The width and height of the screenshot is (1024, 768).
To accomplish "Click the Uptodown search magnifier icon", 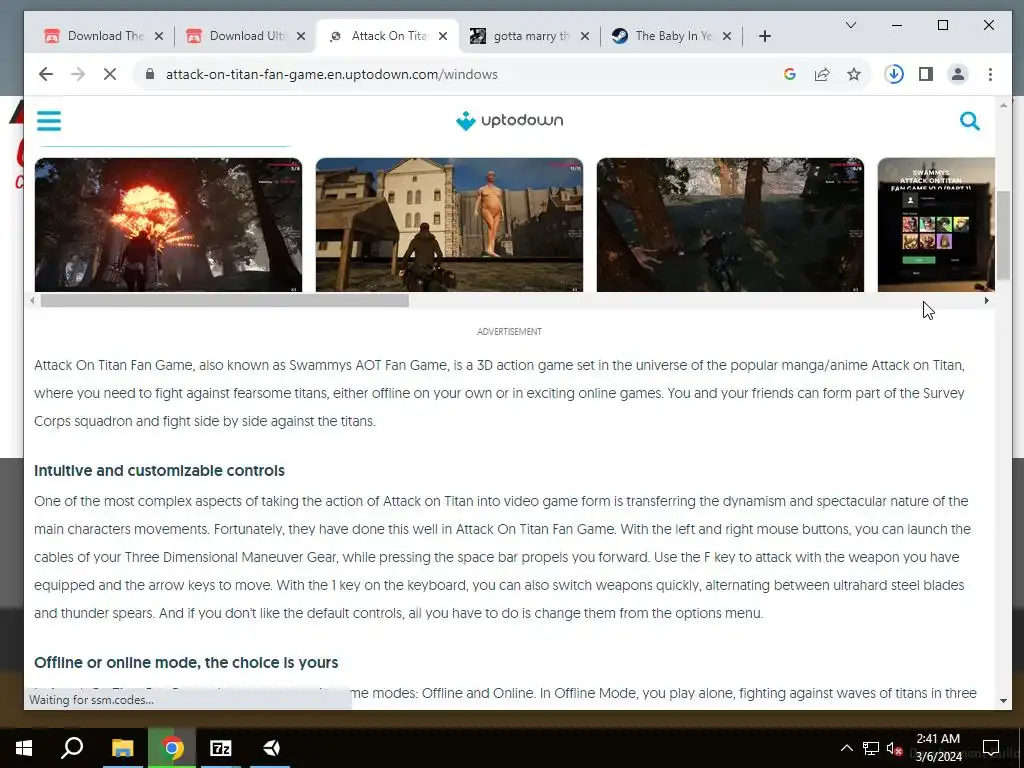I will (x=970, y=121).
